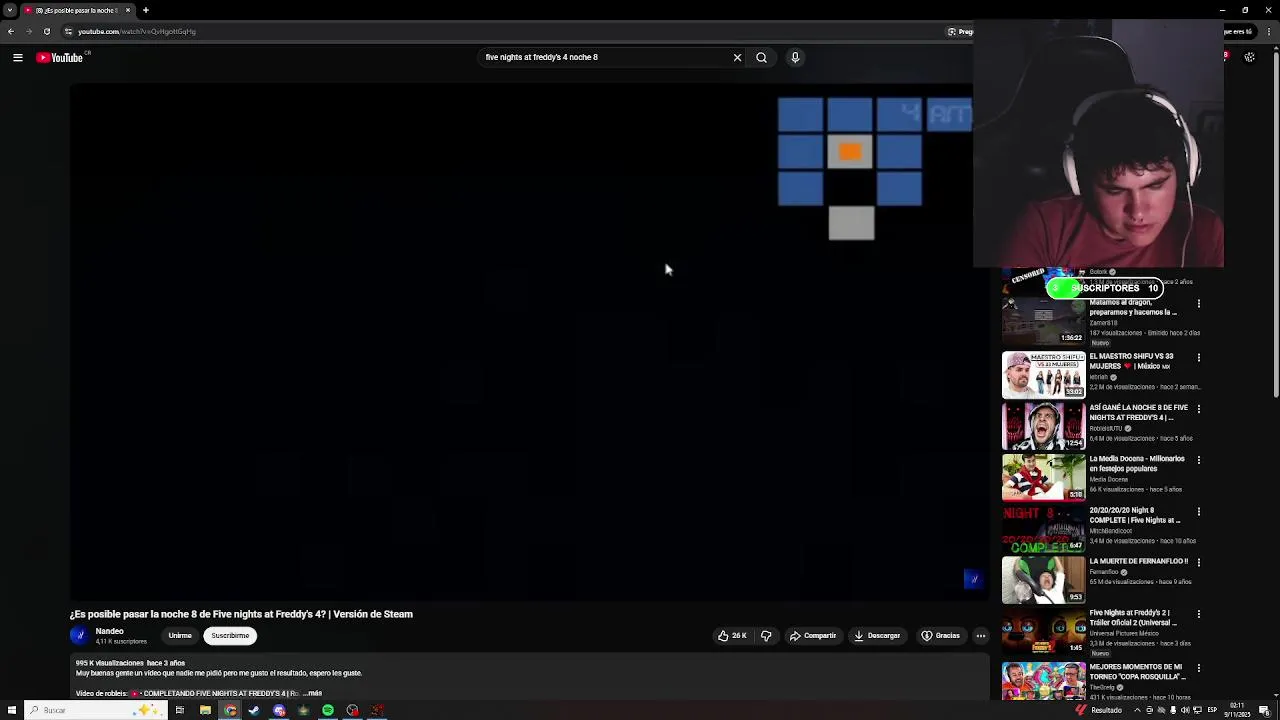Go to the YouTube home logo

(60, 58)
